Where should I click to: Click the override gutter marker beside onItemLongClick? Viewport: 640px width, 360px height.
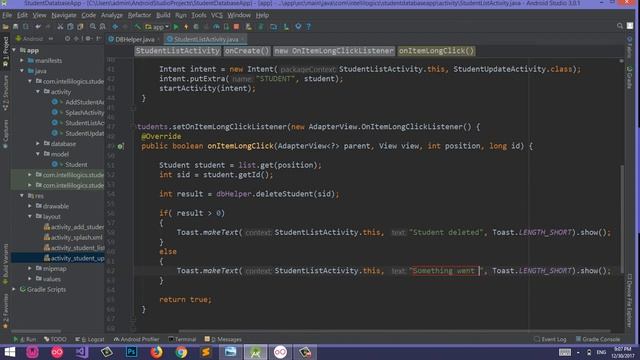[x=120, y=146]
